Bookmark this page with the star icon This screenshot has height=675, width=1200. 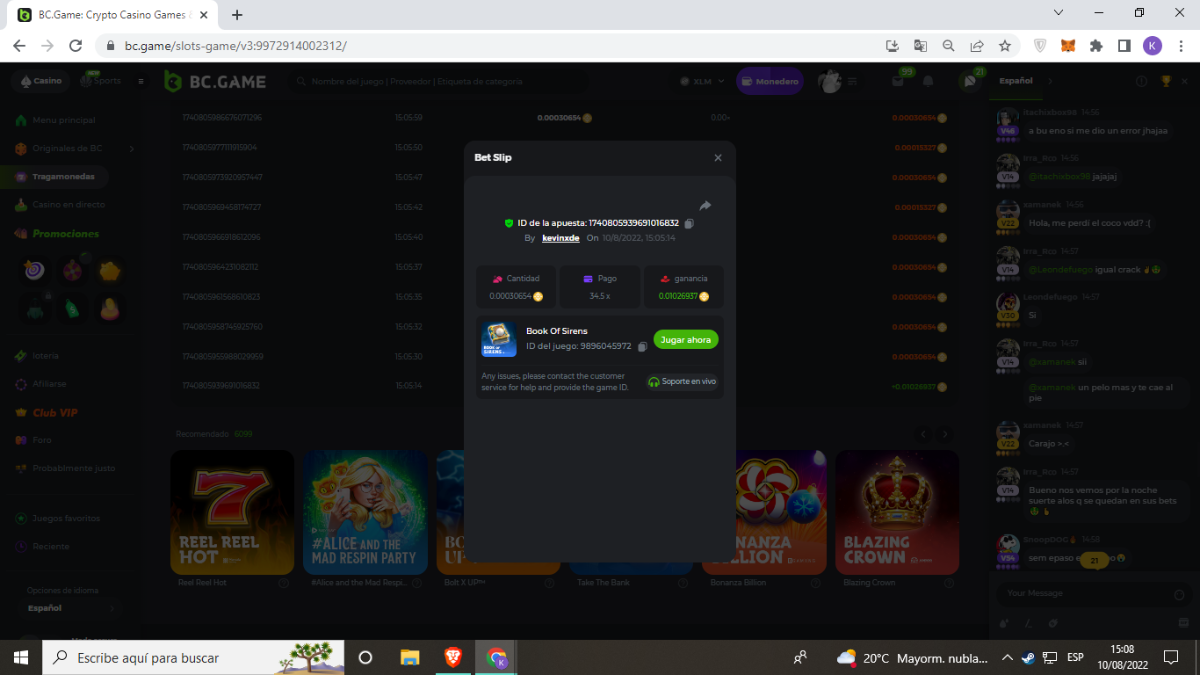[1005, 46]
